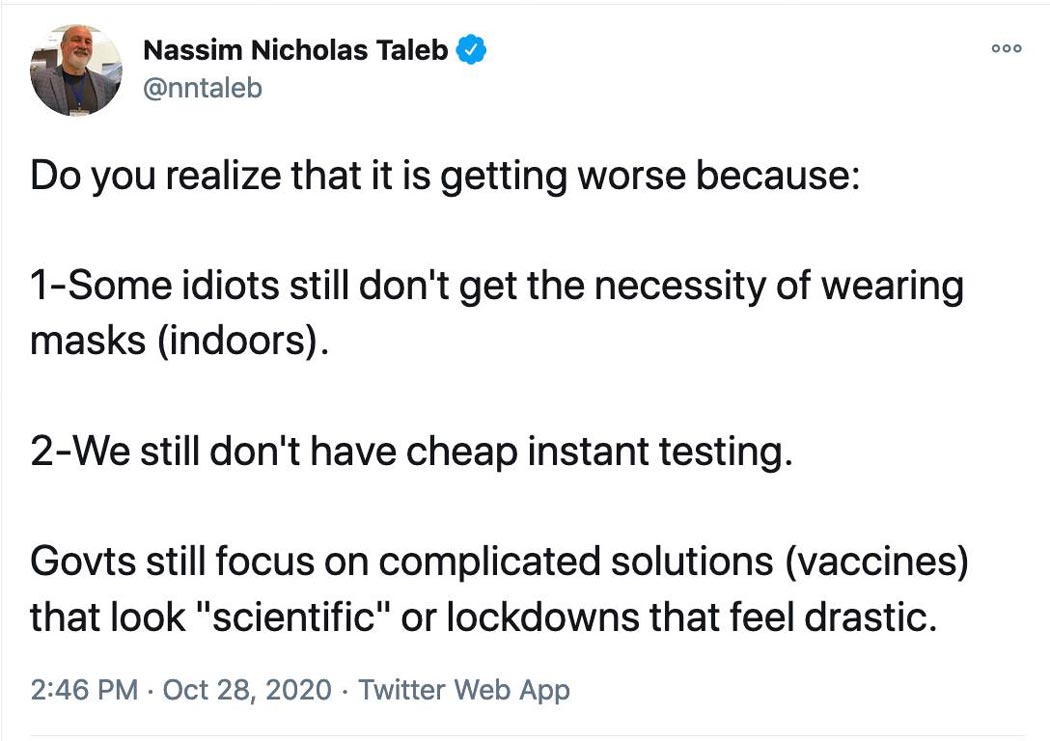Open the tweet's more options ellipsis menu
This screenshot has width=1050, height=741.
1006,48
